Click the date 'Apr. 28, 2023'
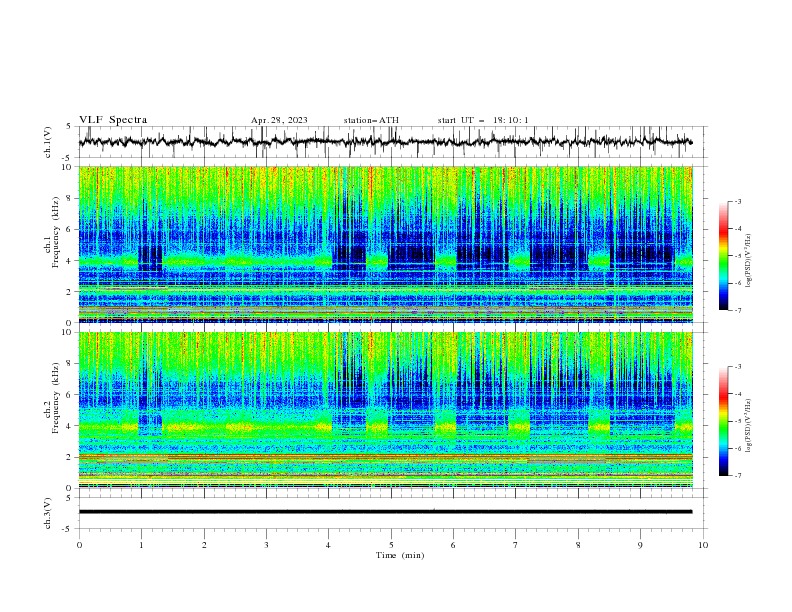This screenshot has width=792, height=612. [x=279, y=120]
